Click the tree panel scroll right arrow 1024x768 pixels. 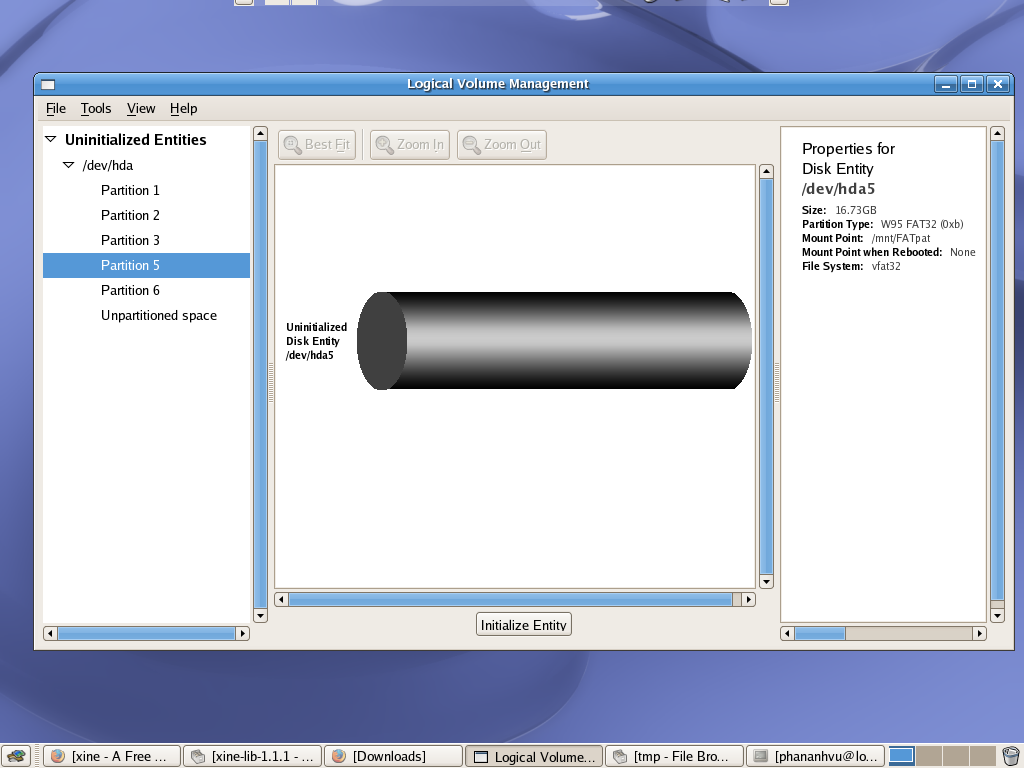coord(242,633)
